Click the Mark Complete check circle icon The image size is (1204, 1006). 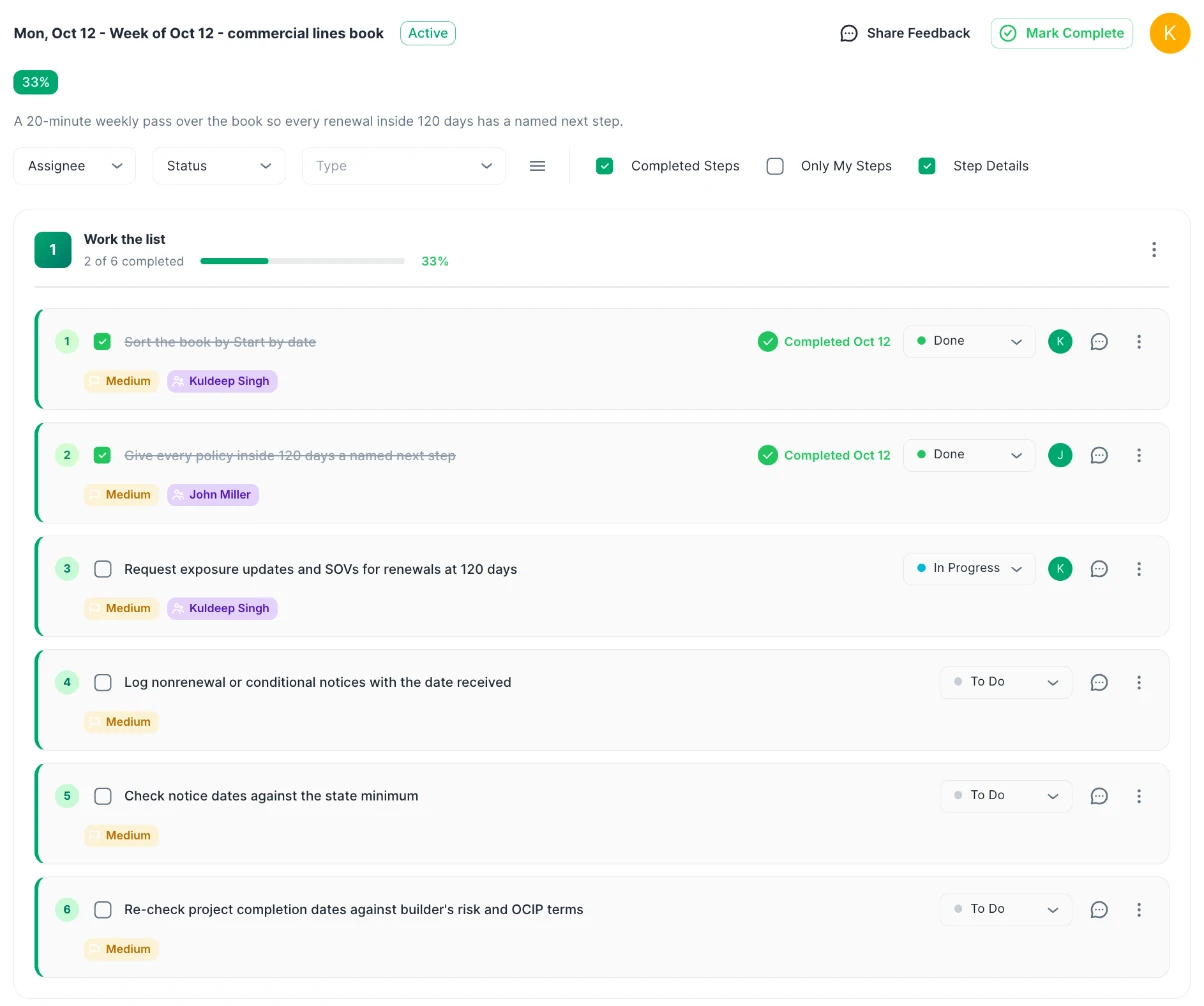pyautogui.click(x=1008, y=33)
